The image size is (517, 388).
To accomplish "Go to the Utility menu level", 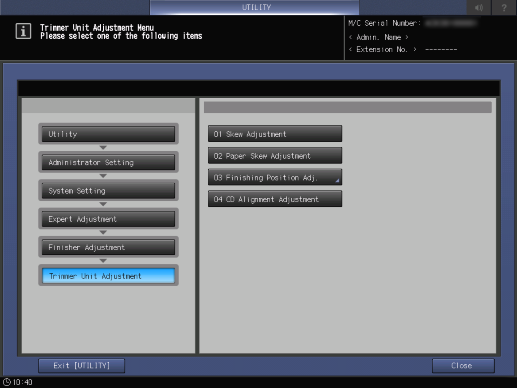I will tap(108, 134).
